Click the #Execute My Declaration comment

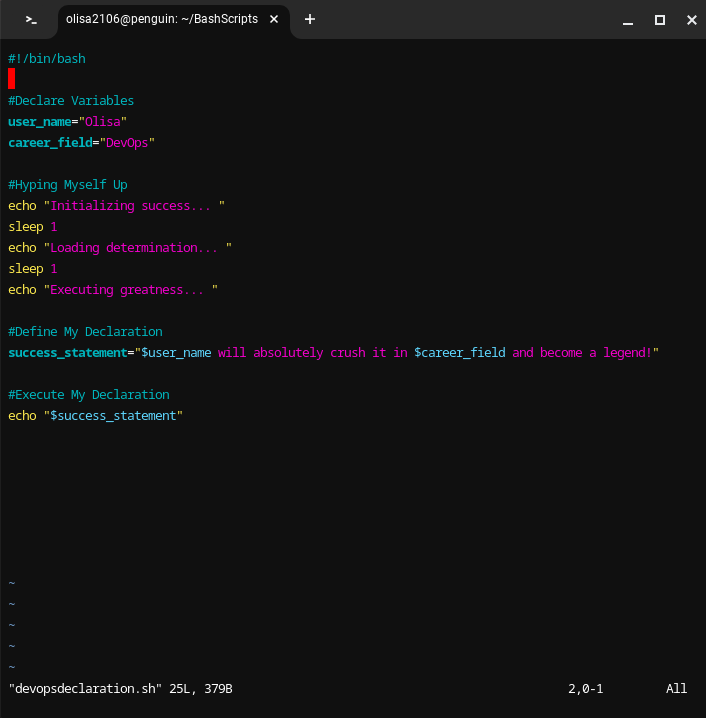pyautogui.click(x=89, y=395)
